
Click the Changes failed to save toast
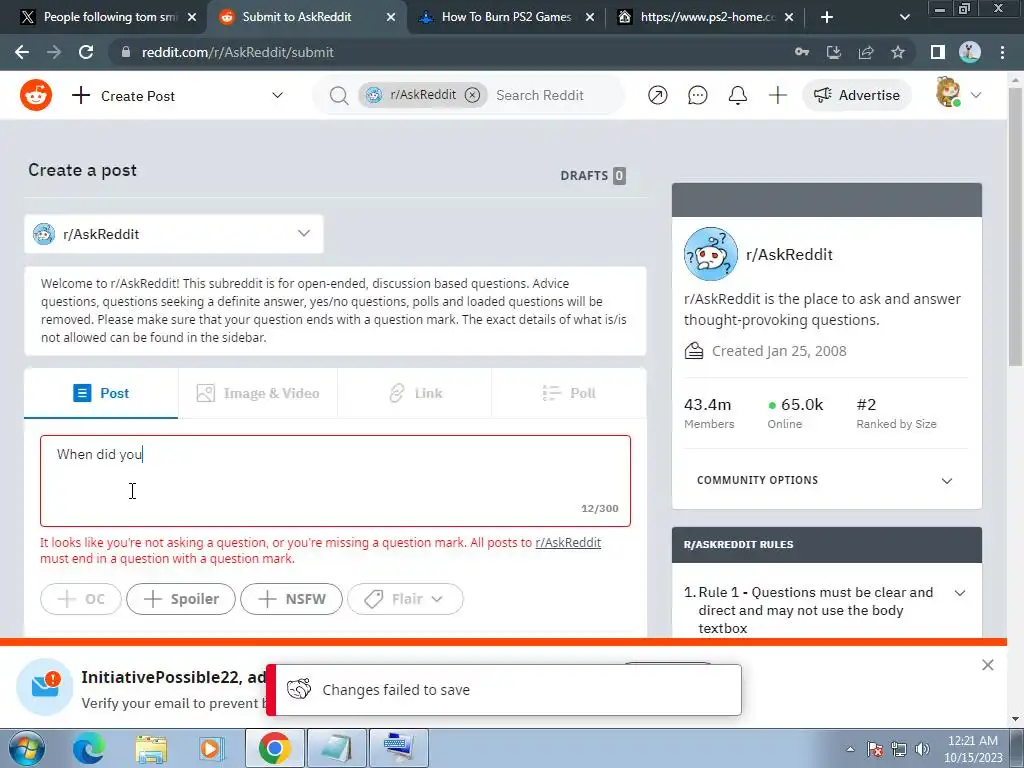[x=504, y=690]
